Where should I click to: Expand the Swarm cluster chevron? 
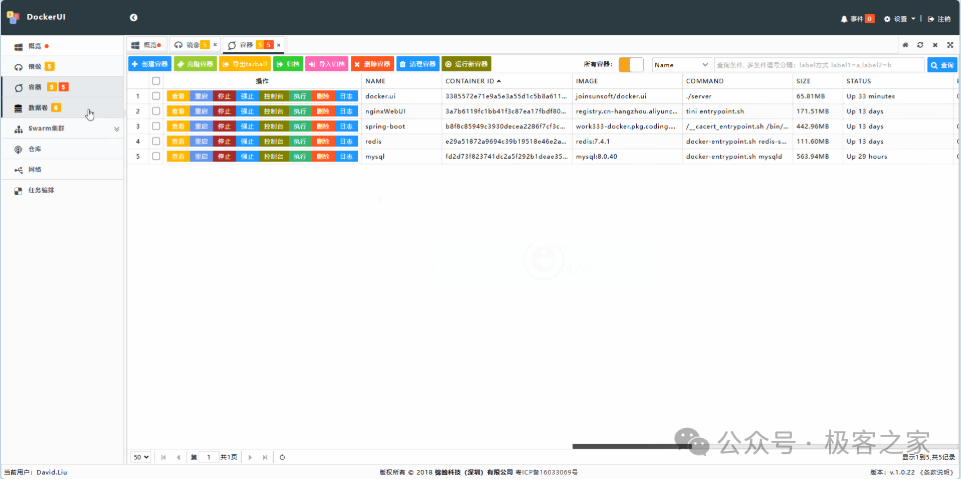click(116, 129)
